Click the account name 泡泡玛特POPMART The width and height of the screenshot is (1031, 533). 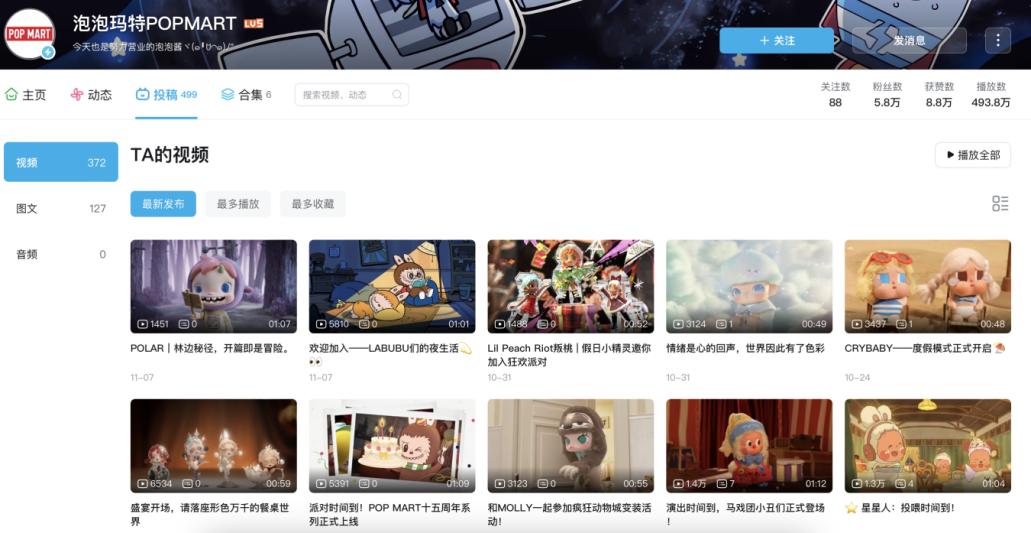155,24
